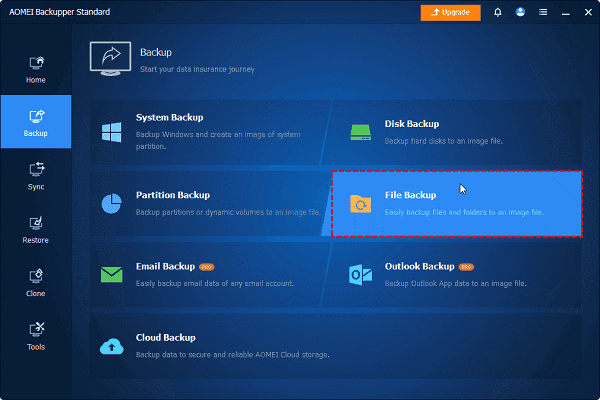The width and height of the screenshot is (600, 400).
Task: Click the folder File Backup icon
Action: [x=360, y=204]
